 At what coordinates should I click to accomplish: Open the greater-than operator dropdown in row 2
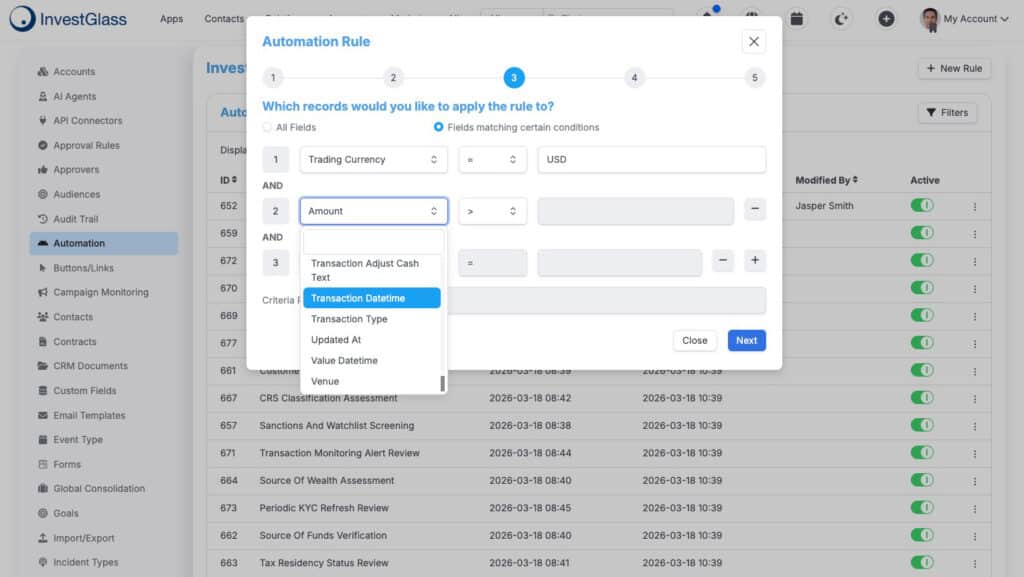click(x=492, y=211)
